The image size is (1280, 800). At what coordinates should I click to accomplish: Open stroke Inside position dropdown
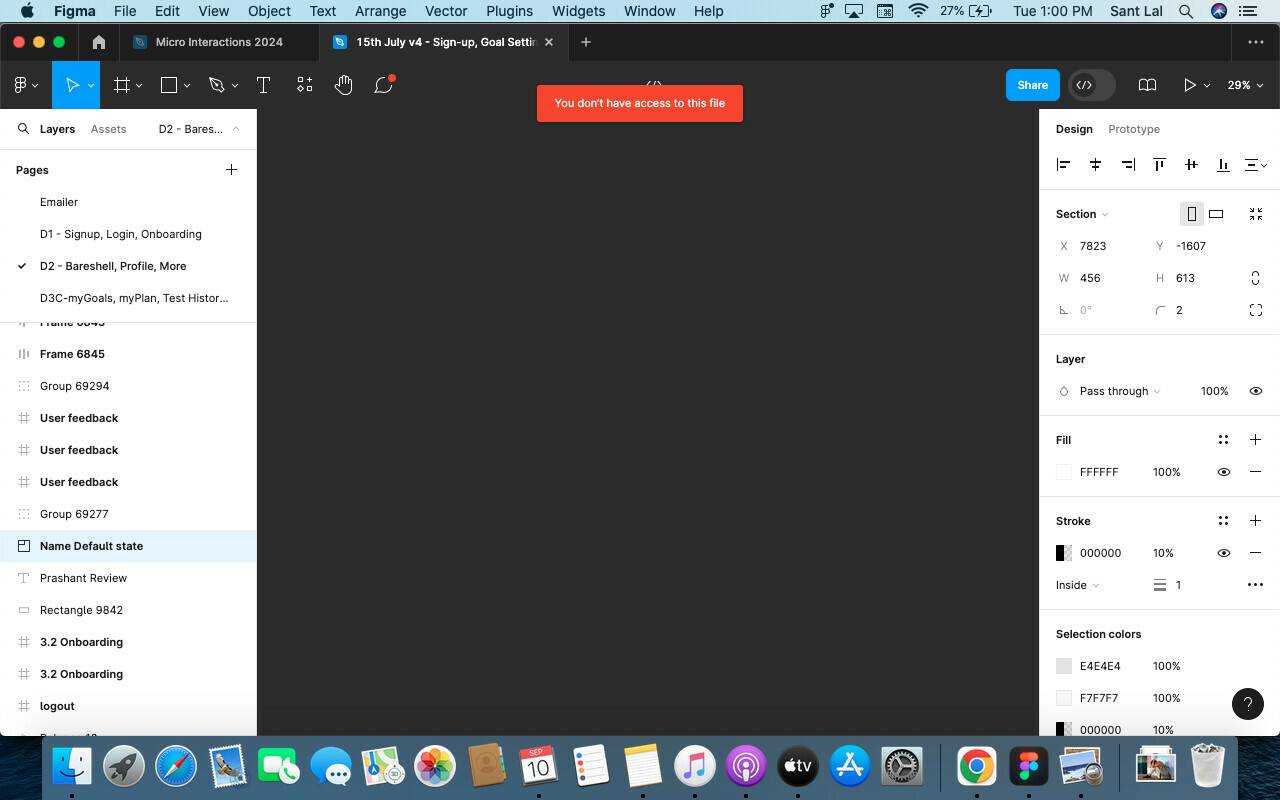[x=1078, y=585]
